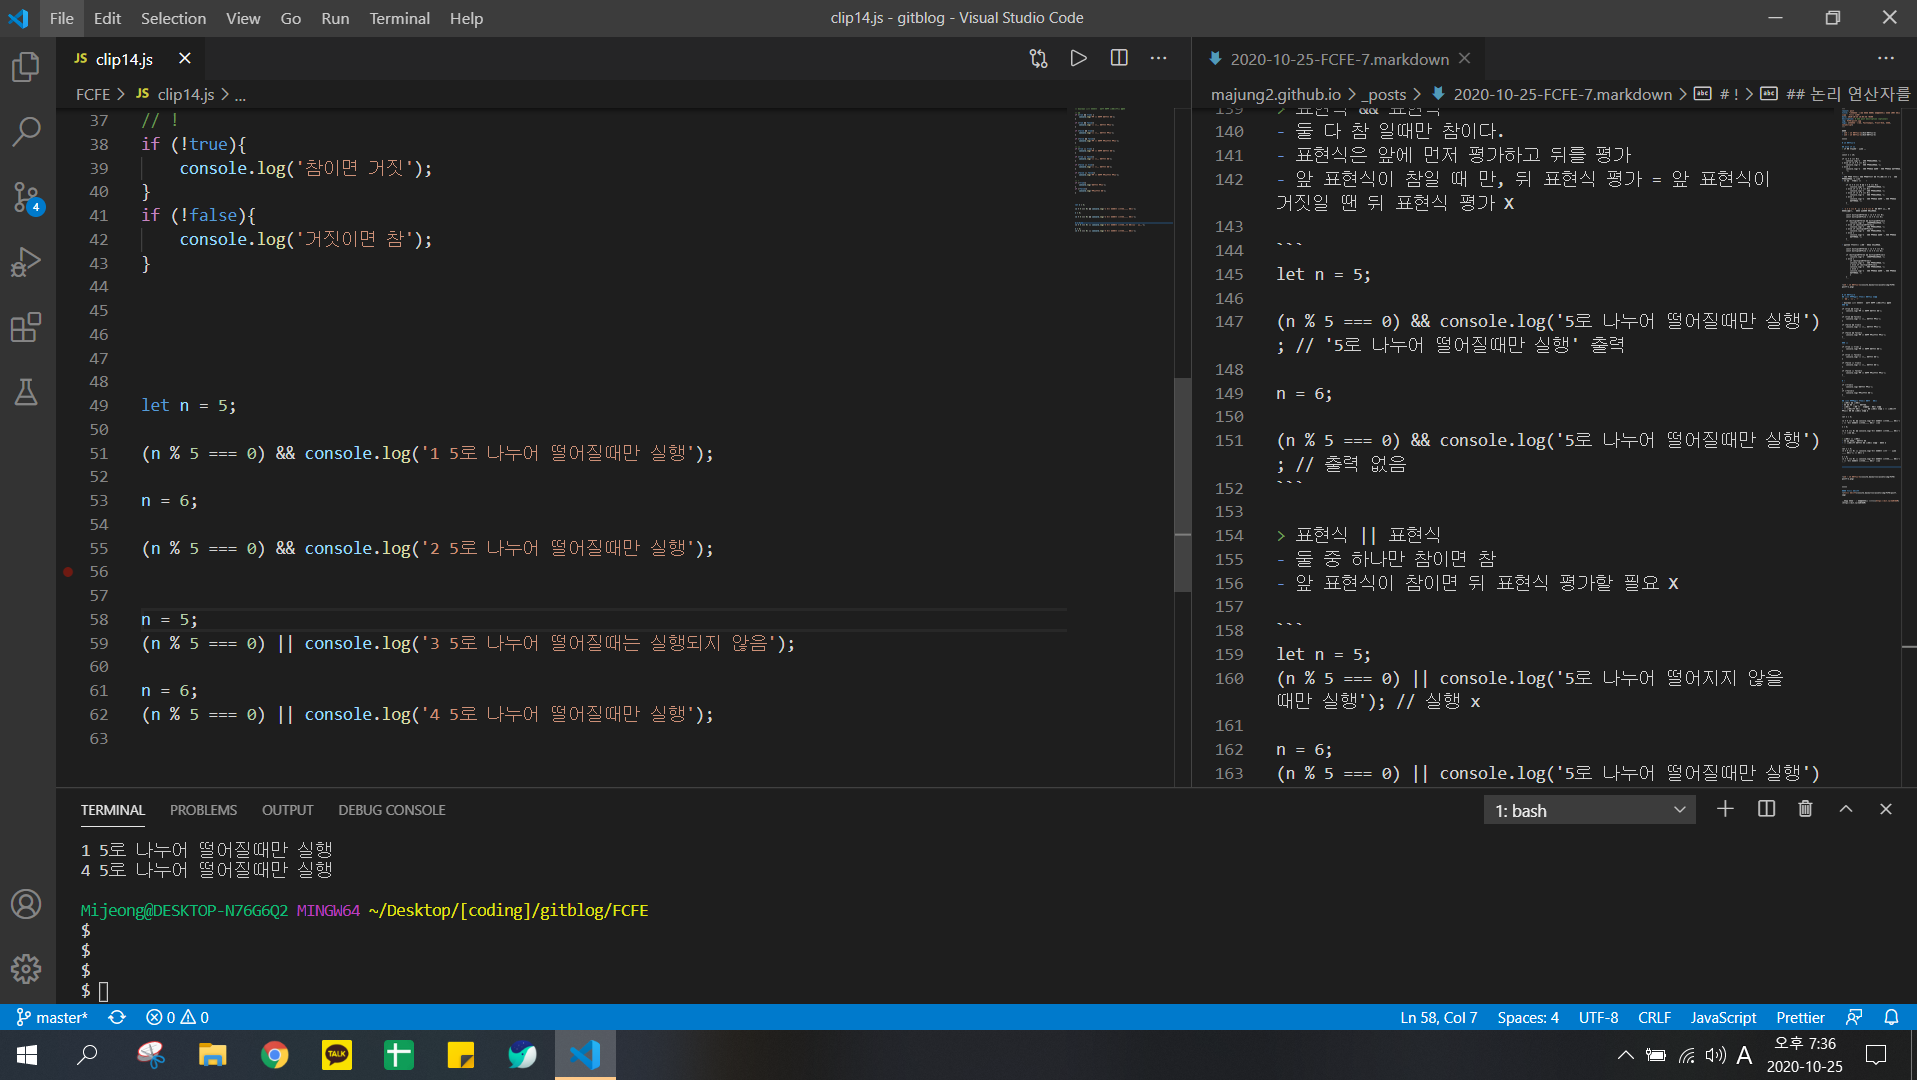Open the 2020-10-25-FCFE-7.markdown breadcrumb
Screen dimensions: 1917x1080
(1551, 94)
